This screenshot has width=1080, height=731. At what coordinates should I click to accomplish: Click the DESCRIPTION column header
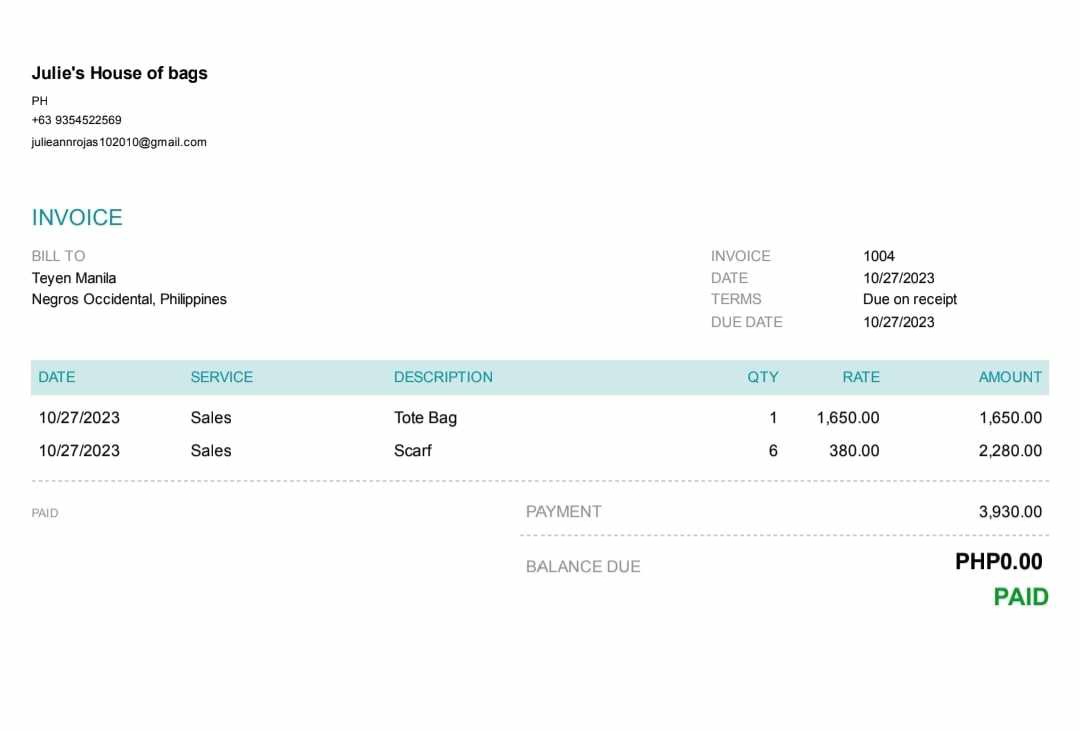[x=443, y=377]
